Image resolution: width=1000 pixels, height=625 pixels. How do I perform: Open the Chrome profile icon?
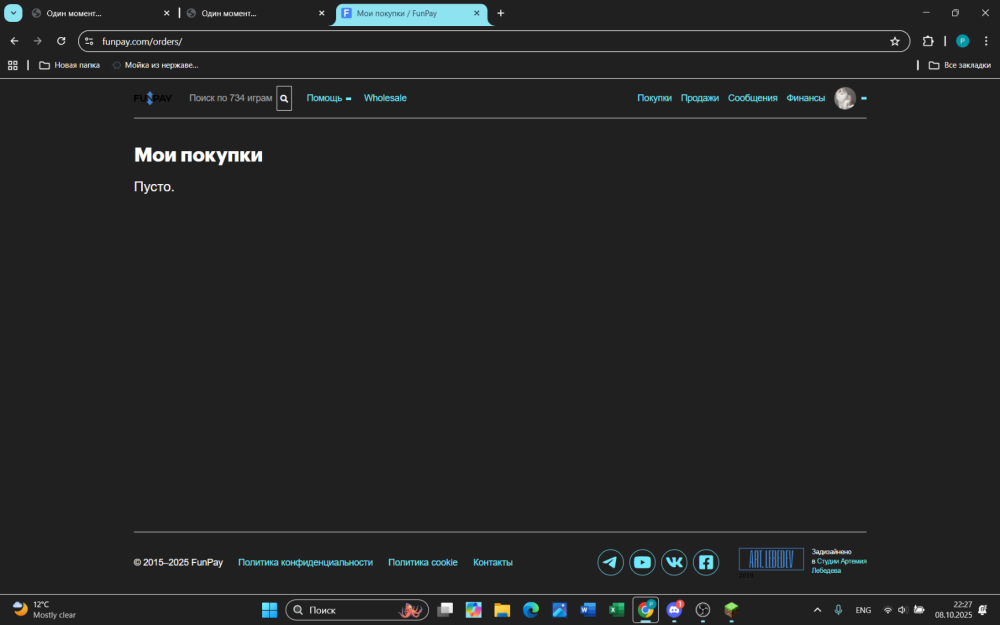click(x=962, y=41)
